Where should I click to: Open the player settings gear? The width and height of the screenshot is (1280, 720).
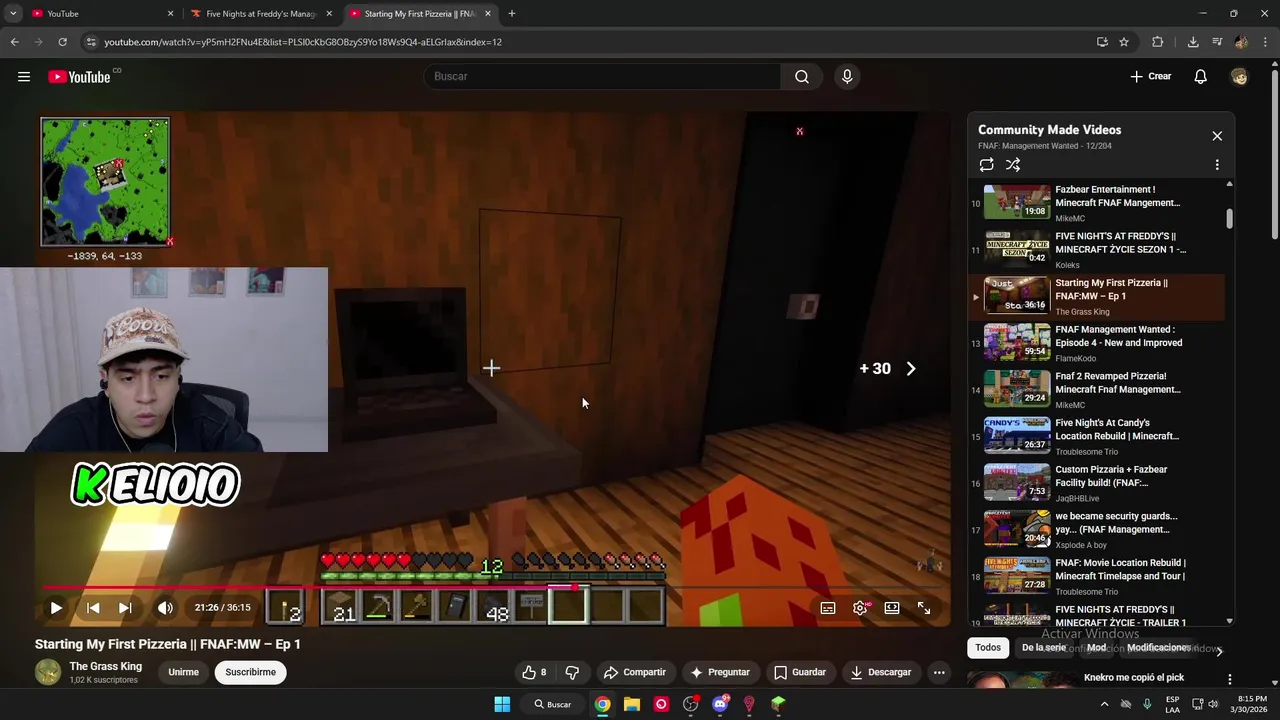[860, 607]
